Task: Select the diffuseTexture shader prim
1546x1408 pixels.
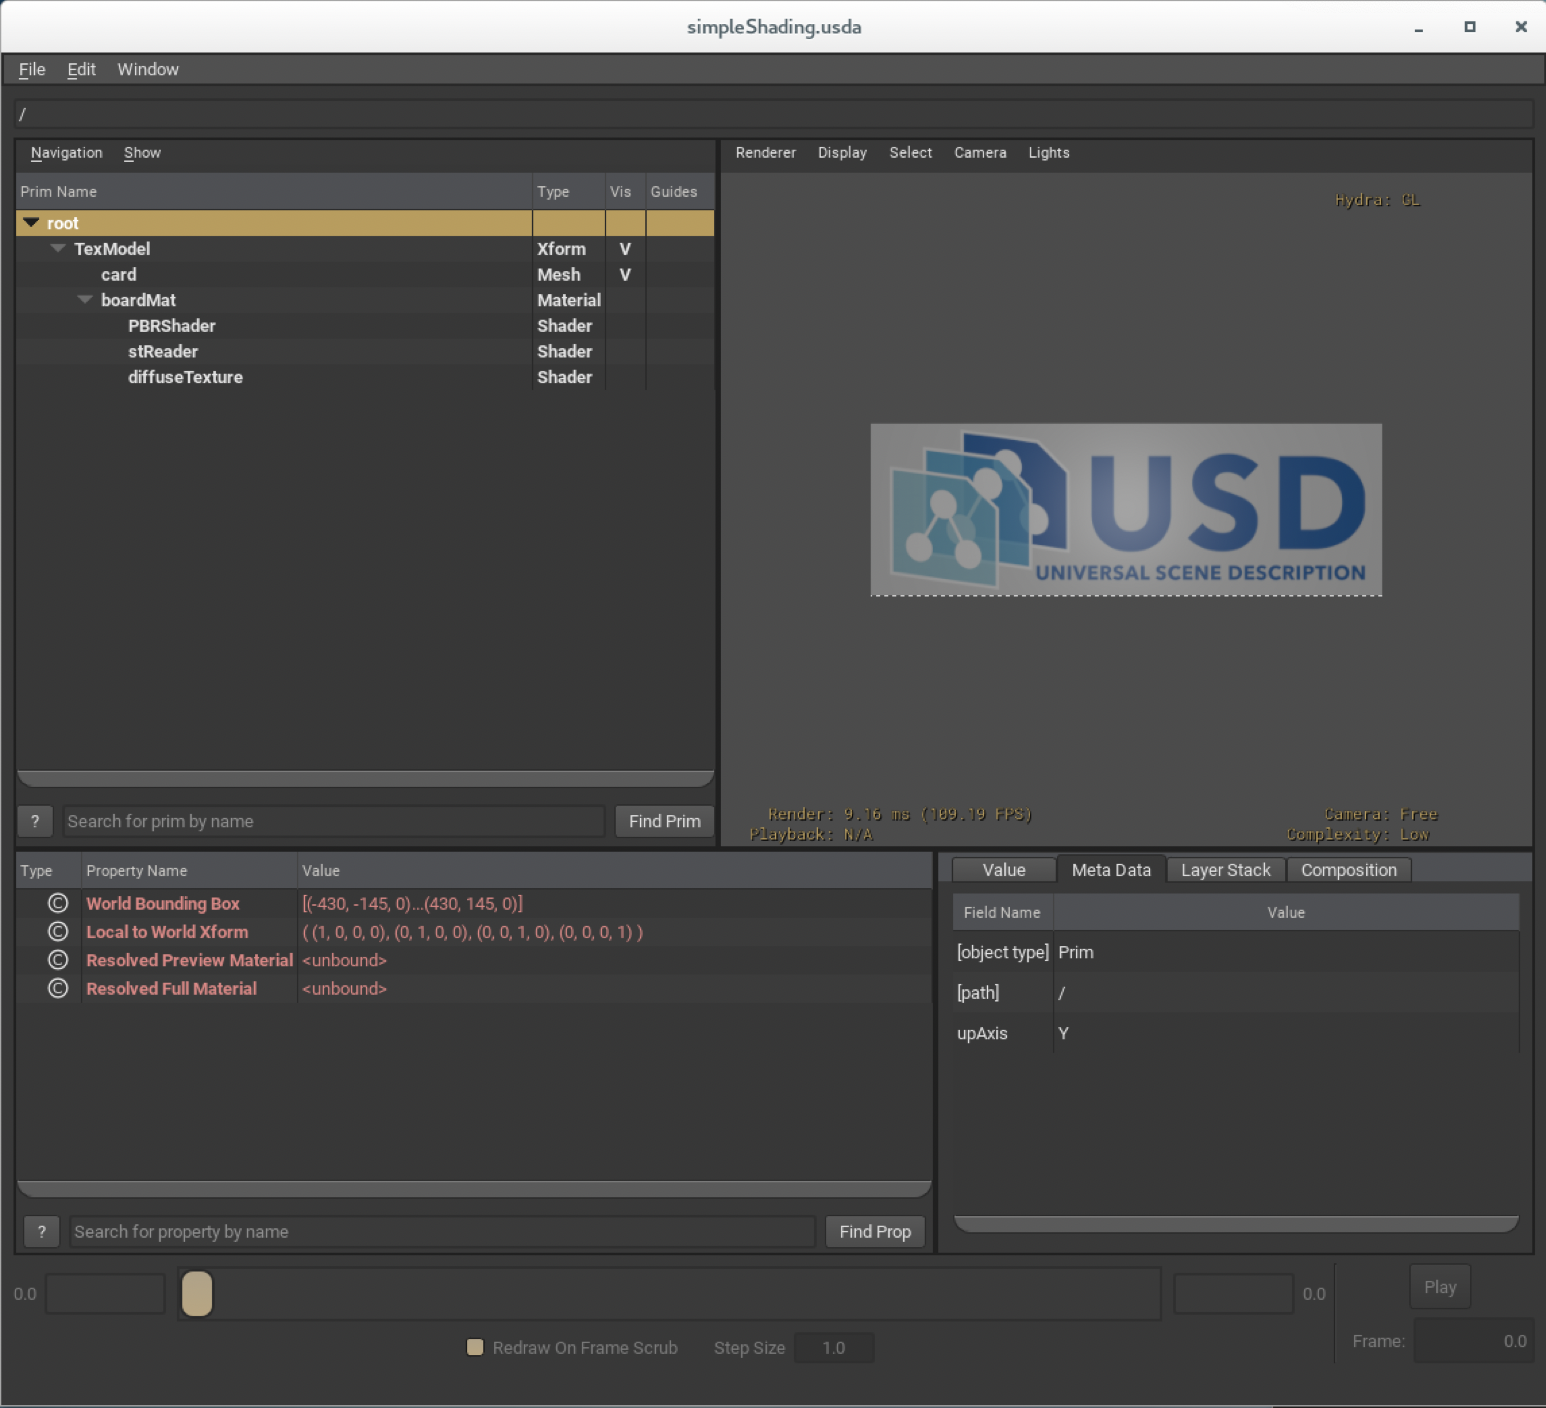Action: coord(365,377)
